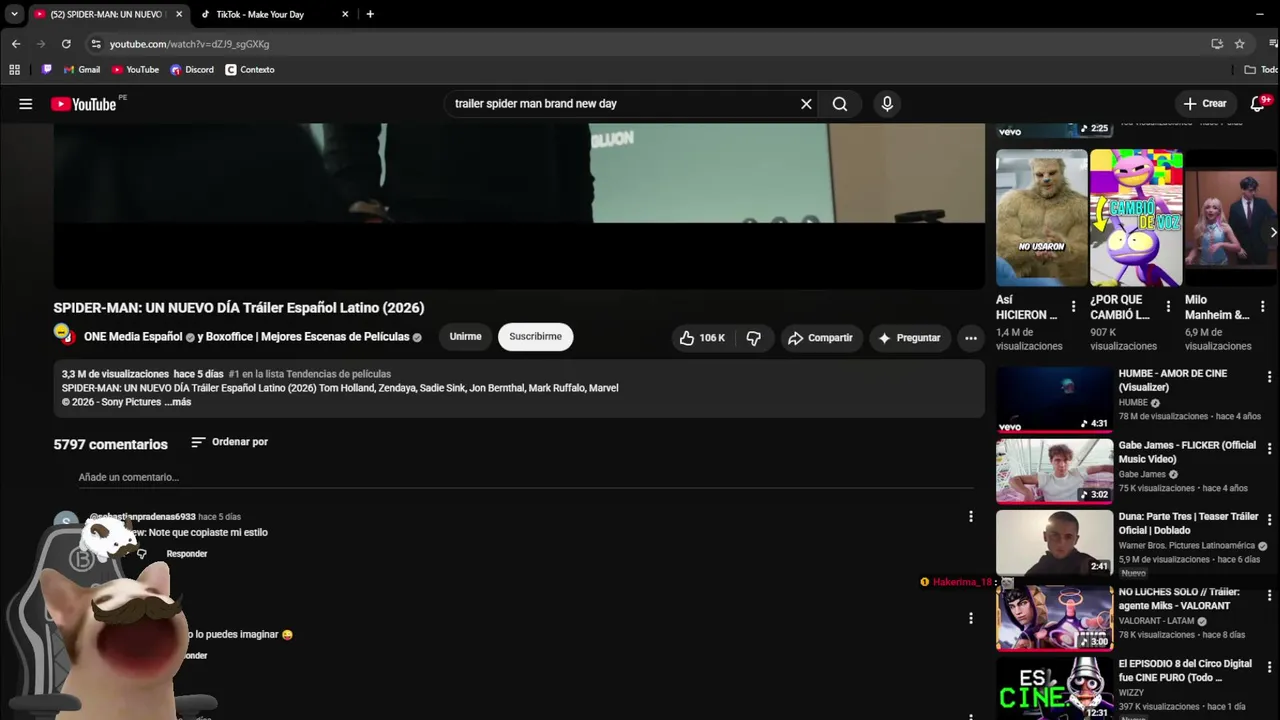The width and height of the screenshot is (1280, 720).
Task: Open the Discord bookmark
Action: pyautogui.click(x=192, y=70)
